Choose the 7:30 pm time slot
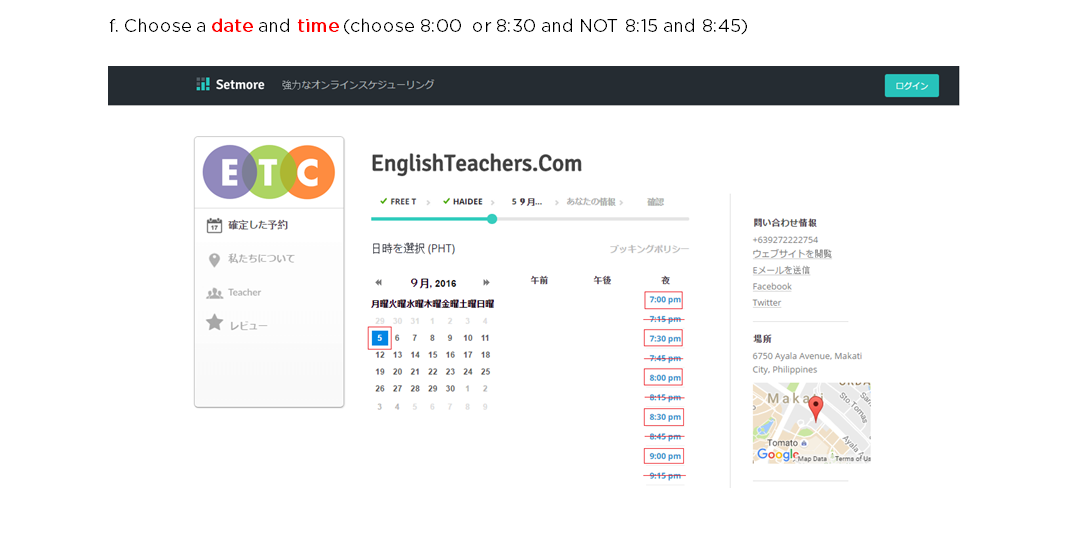This screenshot has width=1068, height=539. (664, 339)
